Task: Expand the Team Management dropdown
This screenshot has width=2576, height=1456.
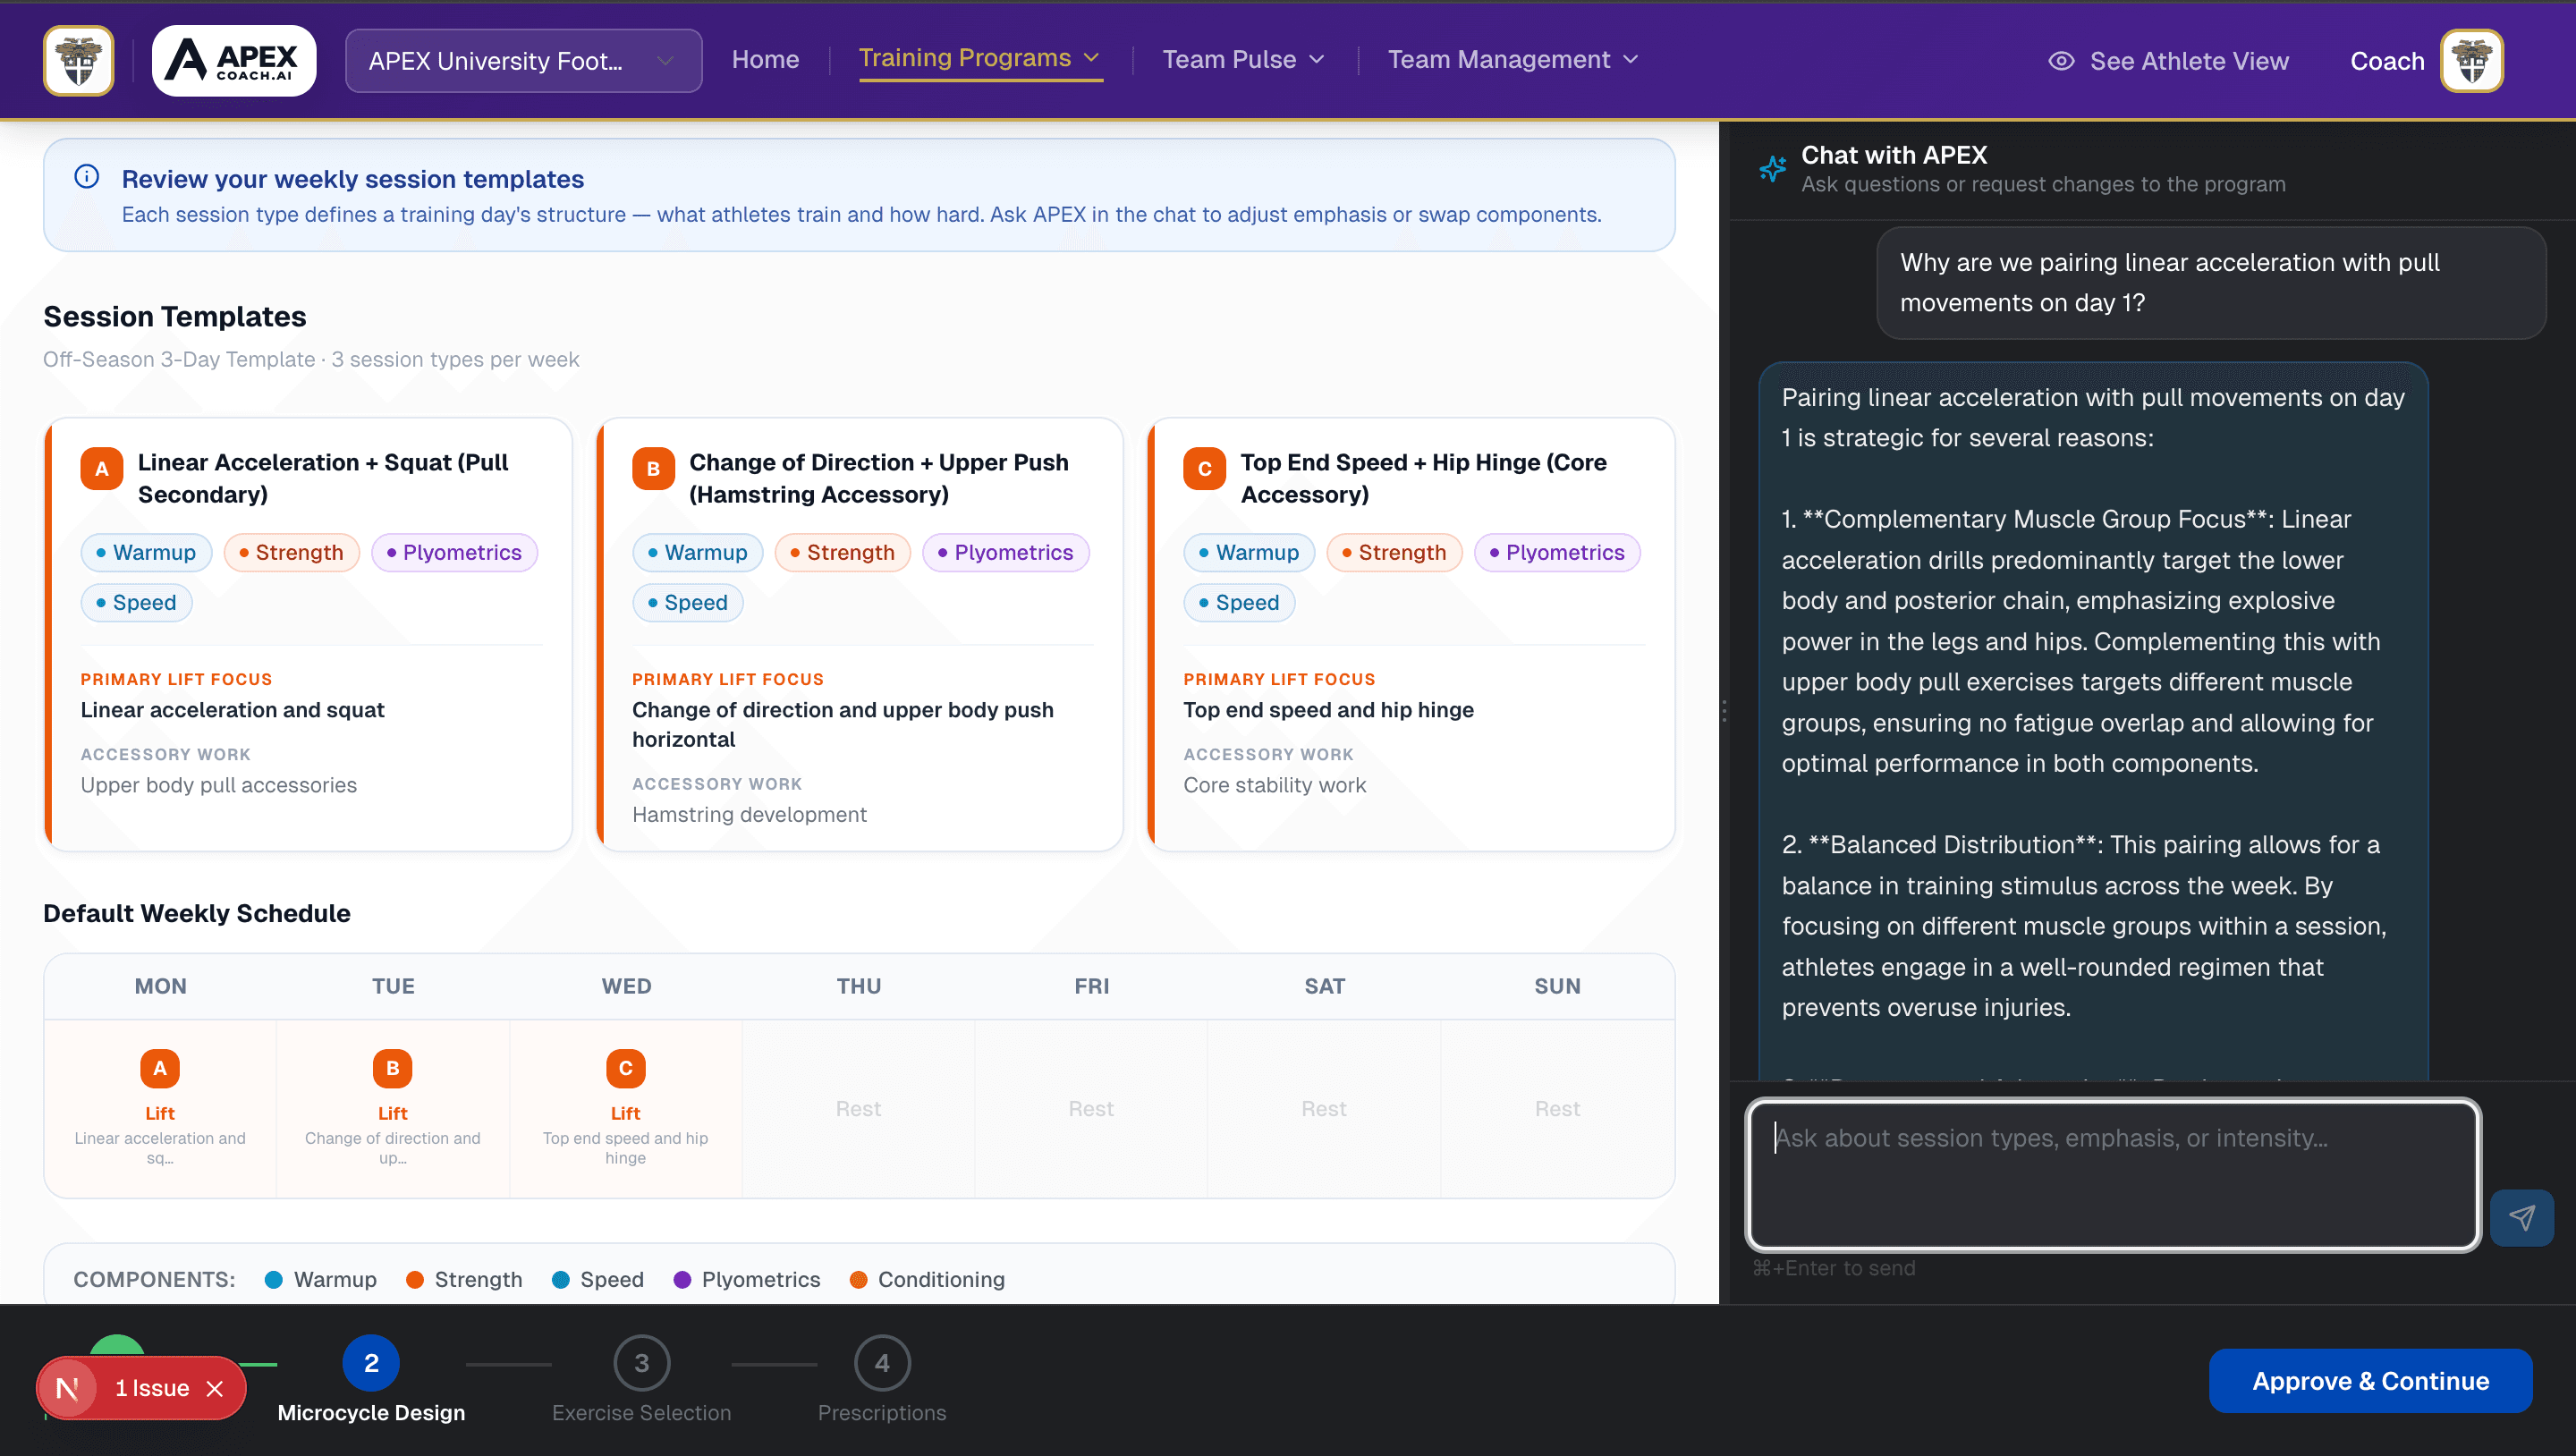Action: 1512,59
